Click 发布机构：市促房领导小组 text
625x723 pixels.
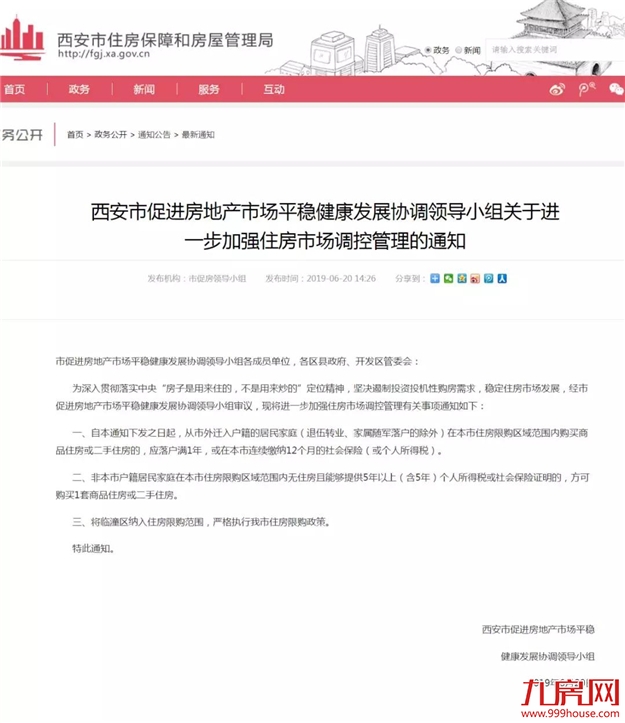pos(197,279)
